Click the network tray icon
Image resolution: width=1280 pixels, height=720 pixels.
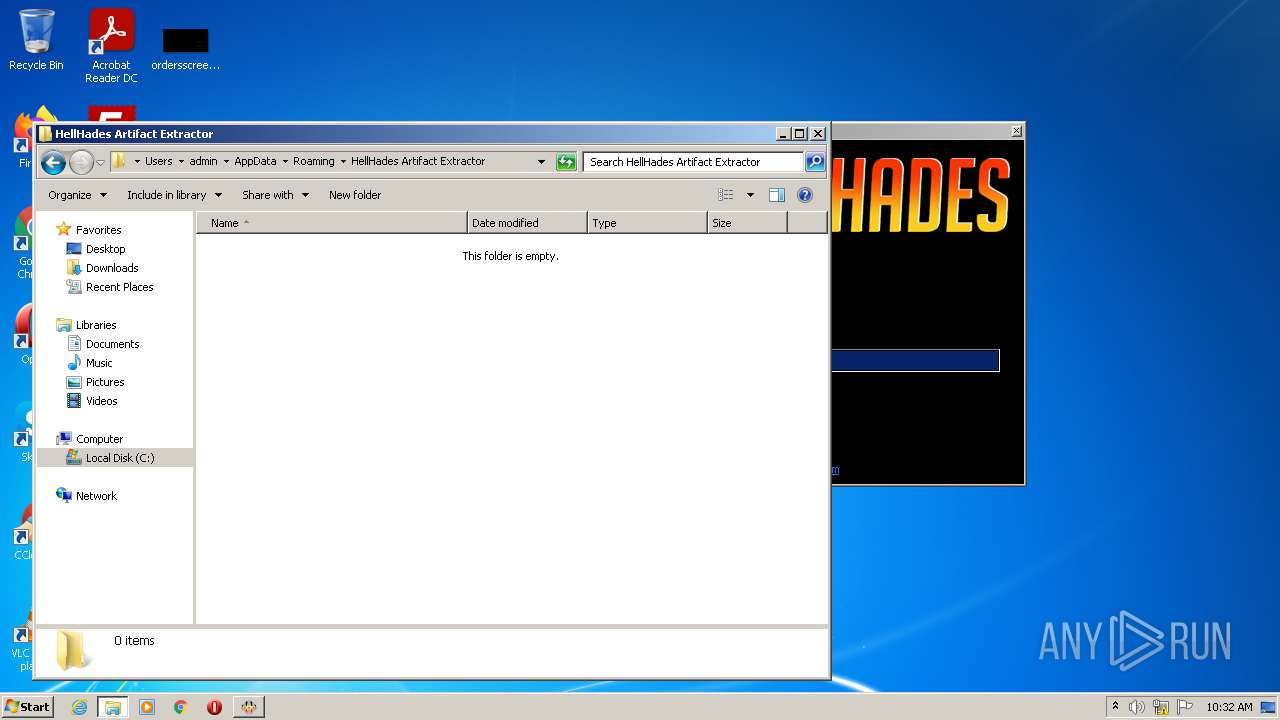click(x=1161, y=707)
